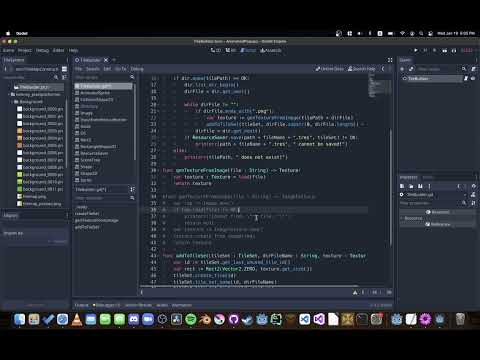Screen dimensions: 480x360
Task: Open the script editor Go To menu
Action: pos(121,69)
